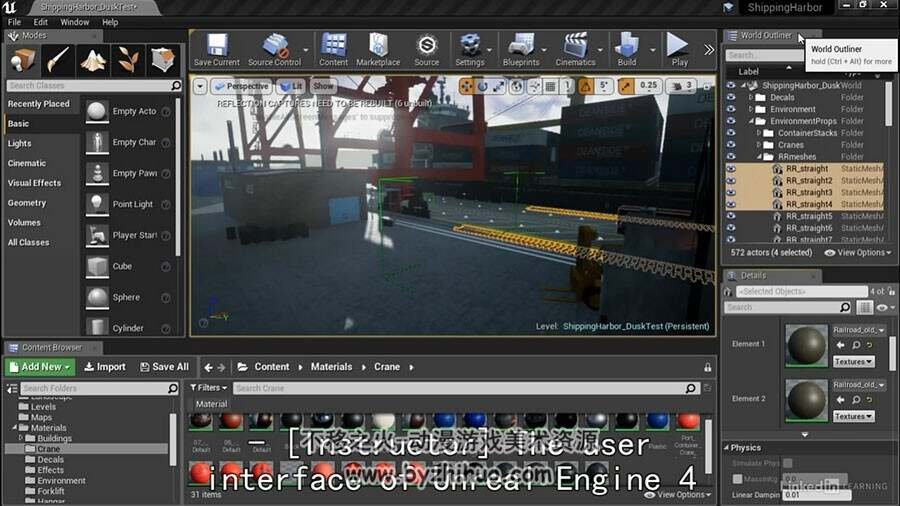Use selected asset arrow for Element 2

[840, 400]
